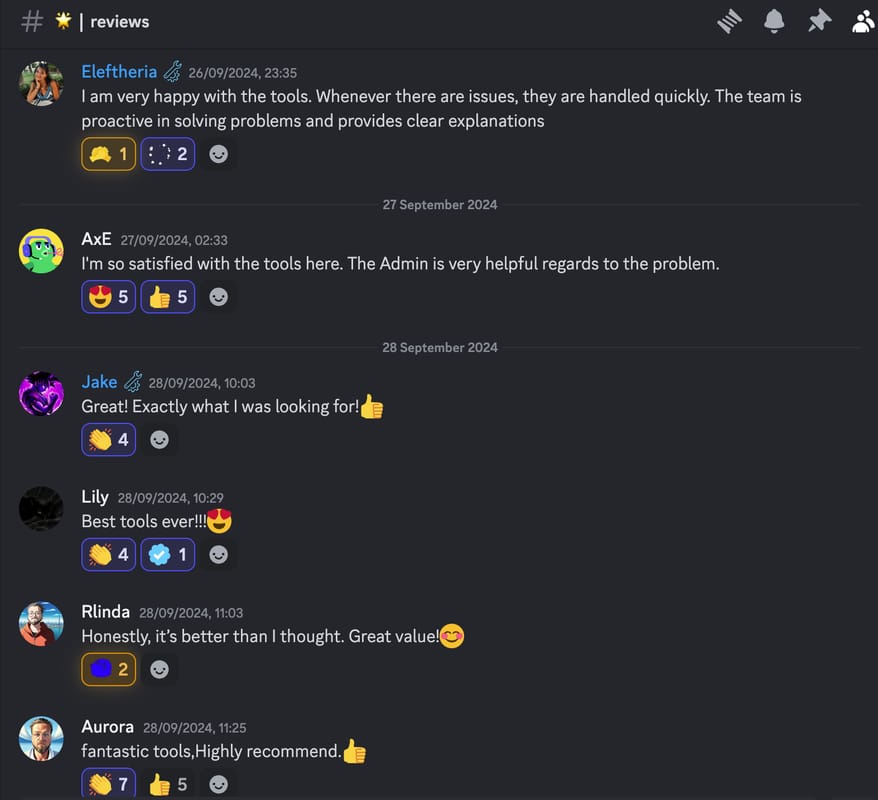The height and width of the screenshot is (800, 878).
Task: Add a reaction to Jake's message
Action: click(159, 439)
